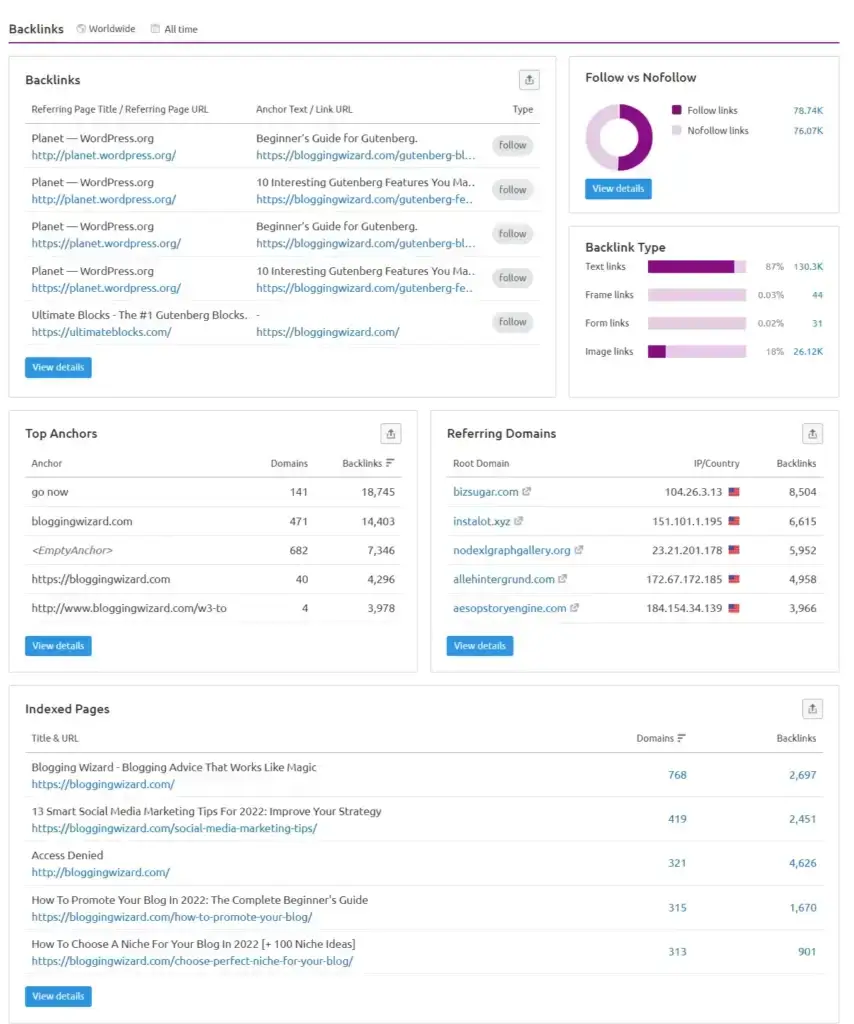
Task: Open bizsugar.com via its external link icon
Action: [528, 491]
